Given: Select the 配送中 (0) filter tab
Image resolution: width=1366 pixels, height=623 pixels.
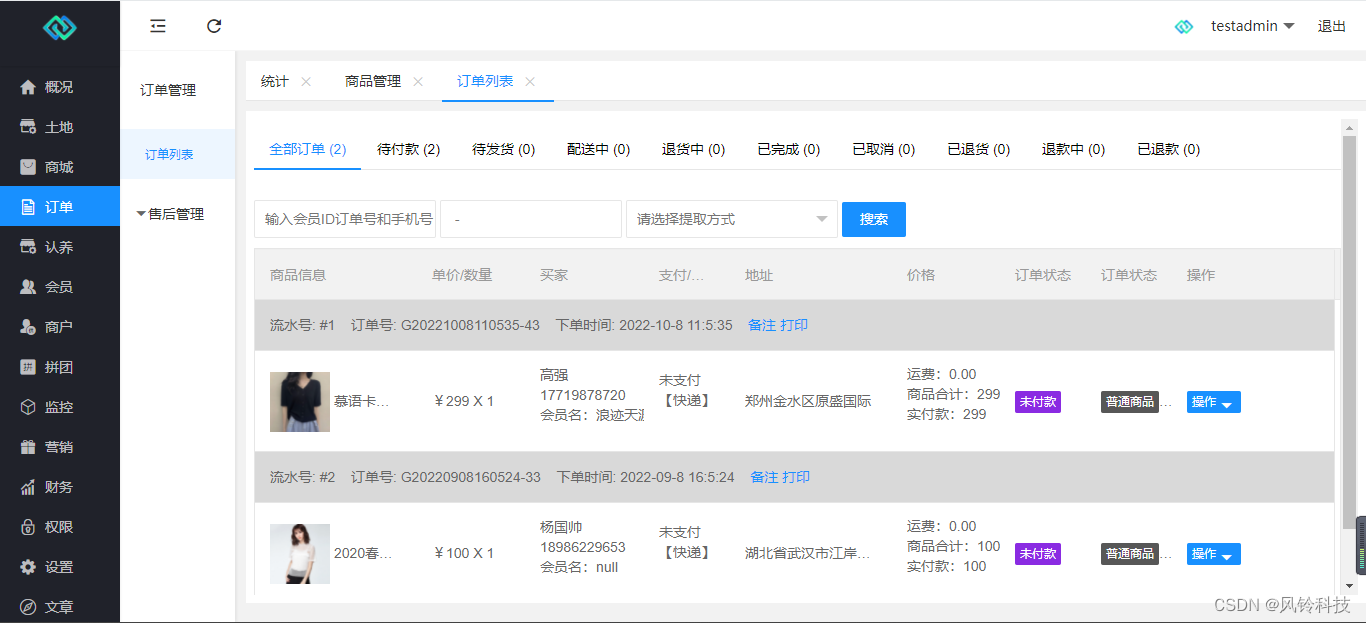Looking at the screenshot, I should [x=599, y=149].
